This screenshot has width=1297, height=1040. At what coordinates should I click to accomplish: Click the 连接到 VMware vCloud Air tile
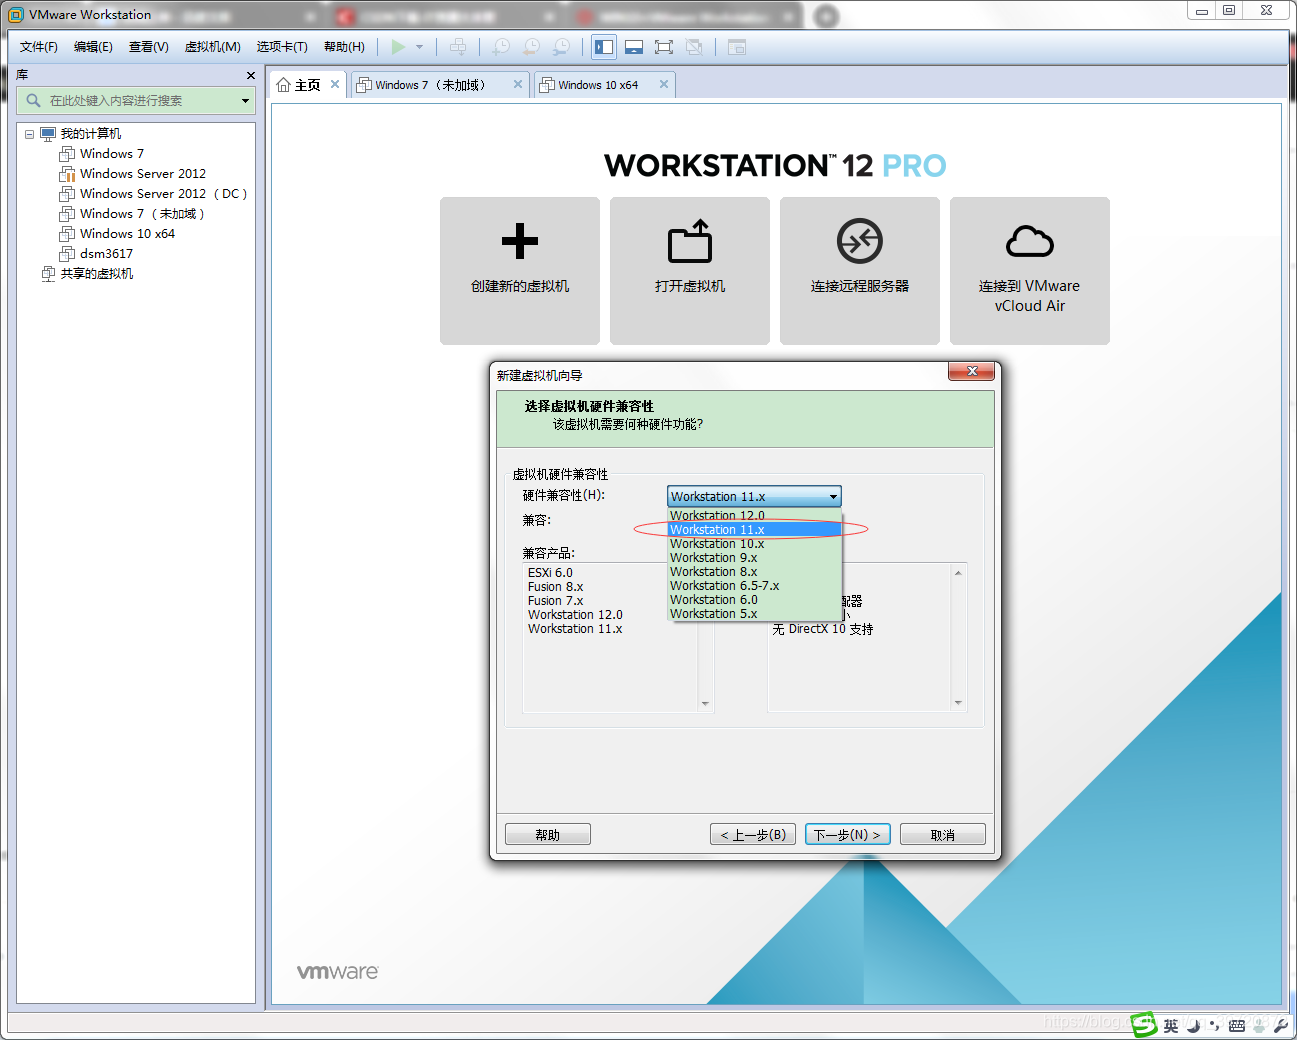pos(1030,271)
